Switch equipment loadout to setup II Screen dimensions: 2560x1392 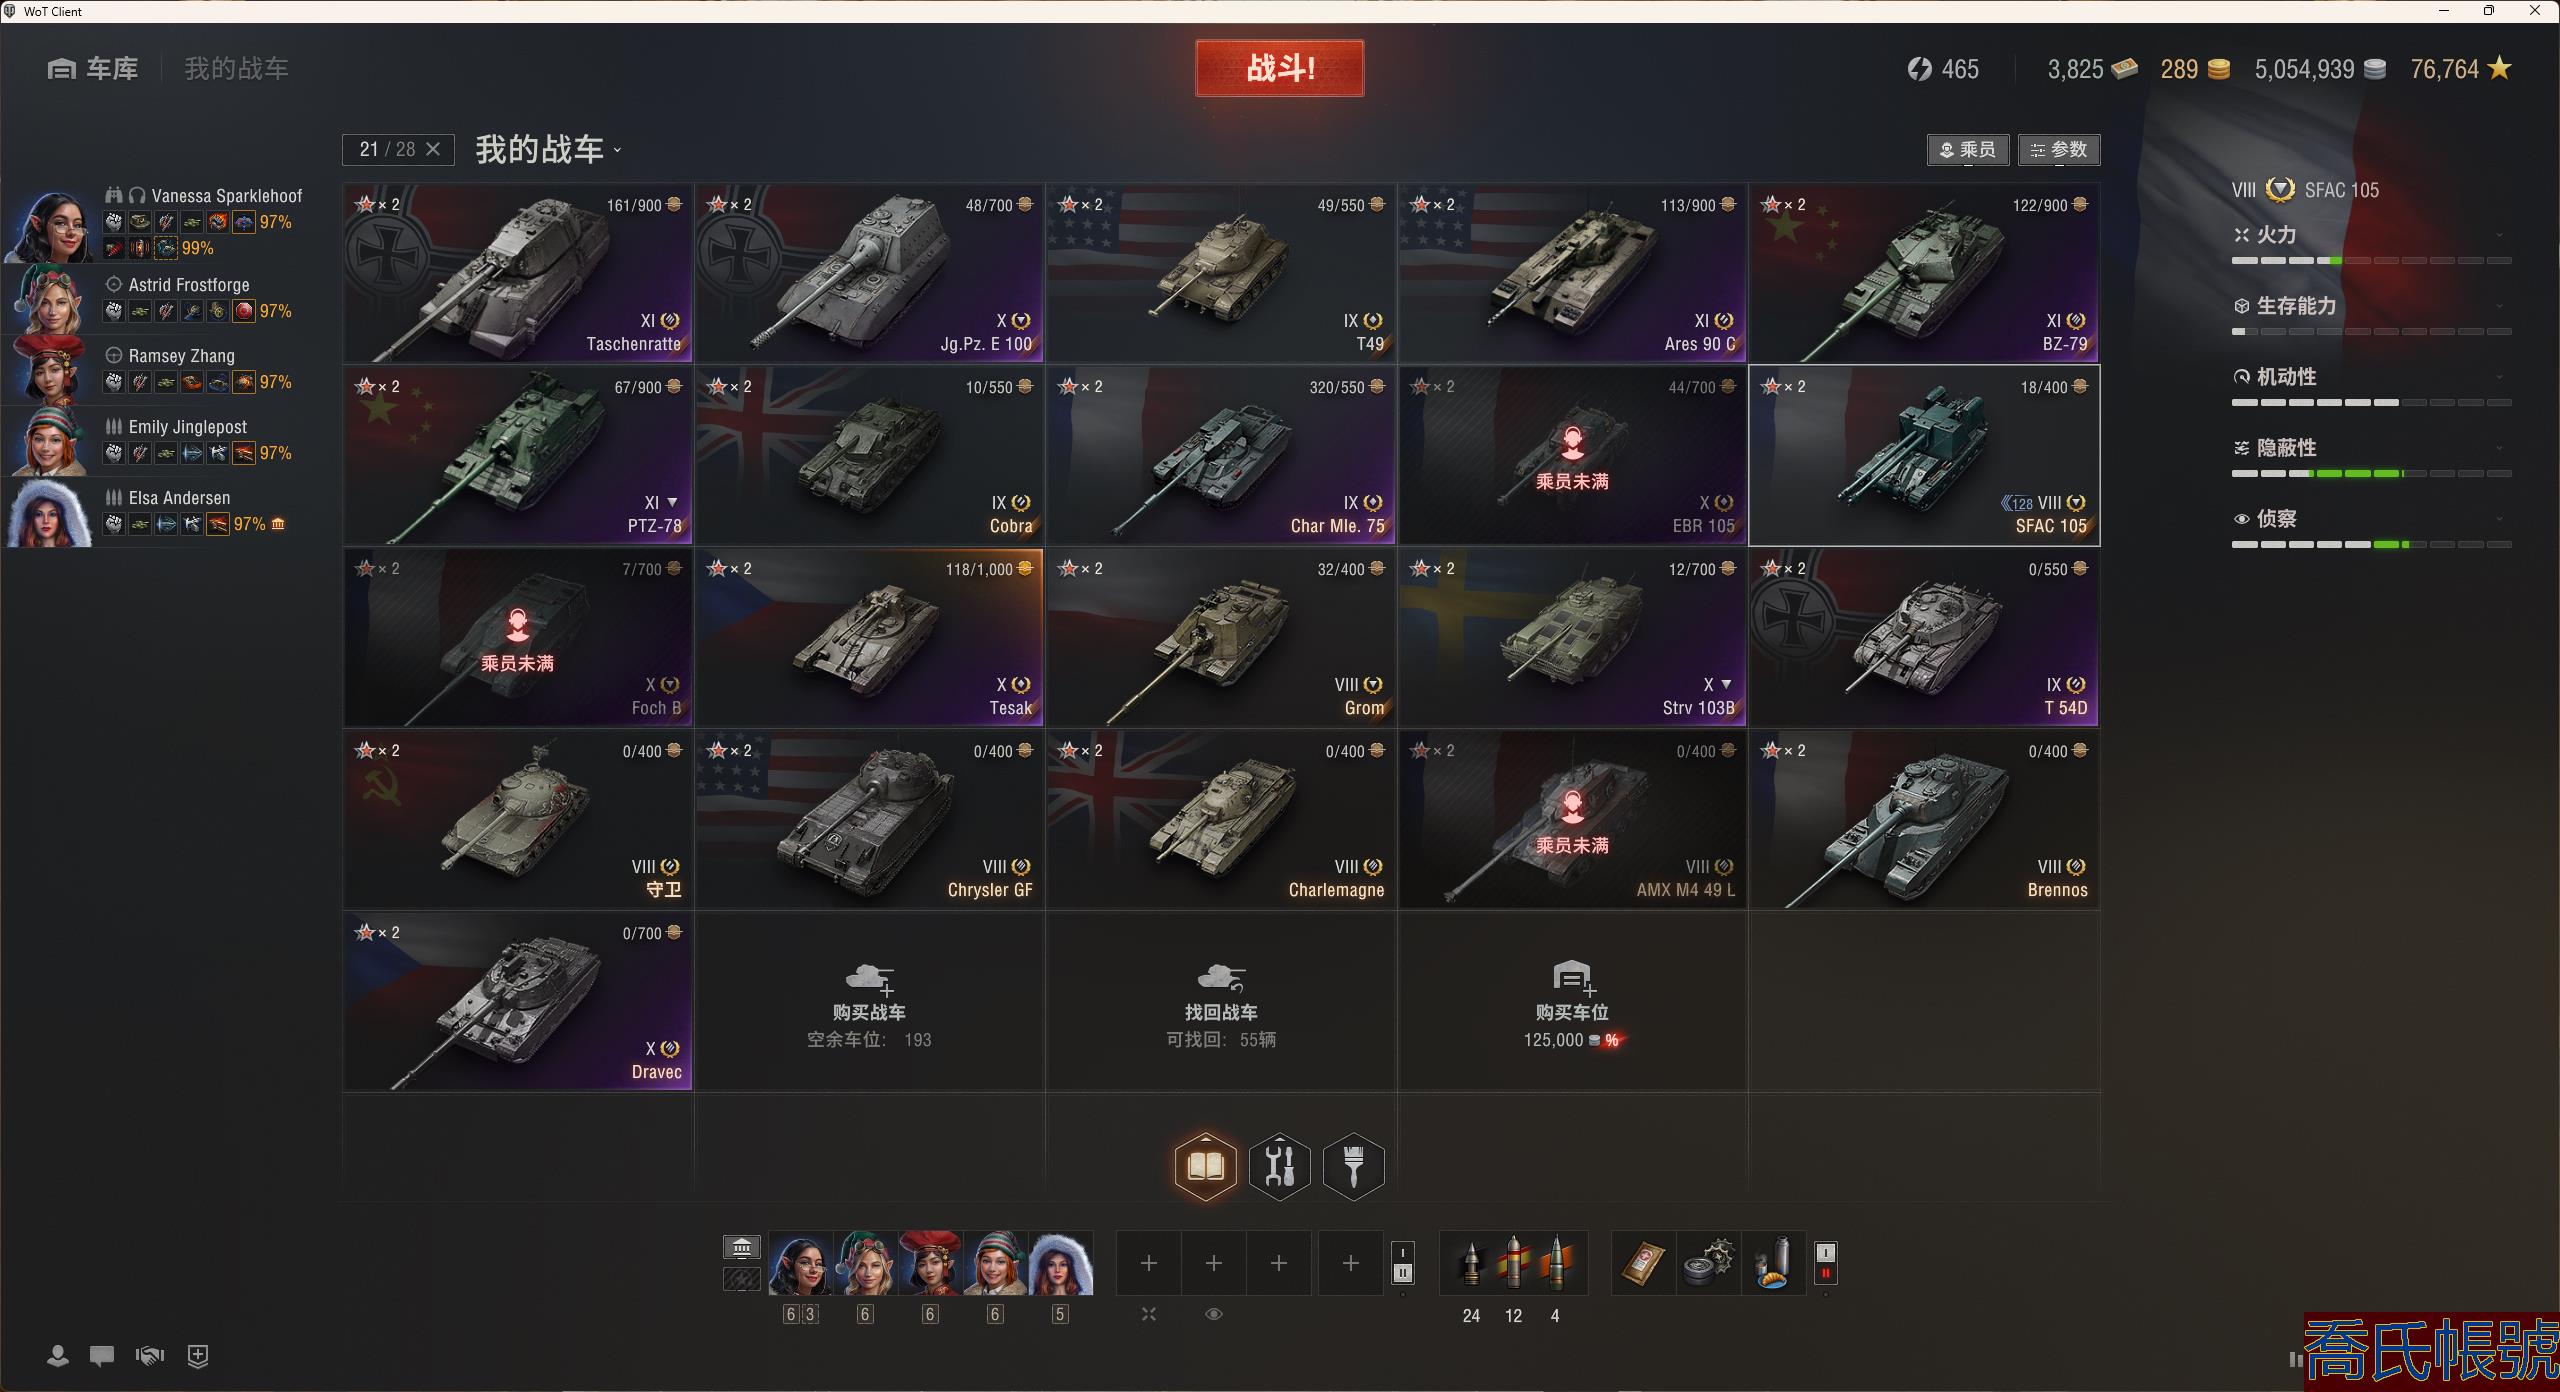tap(1403, 1273)
